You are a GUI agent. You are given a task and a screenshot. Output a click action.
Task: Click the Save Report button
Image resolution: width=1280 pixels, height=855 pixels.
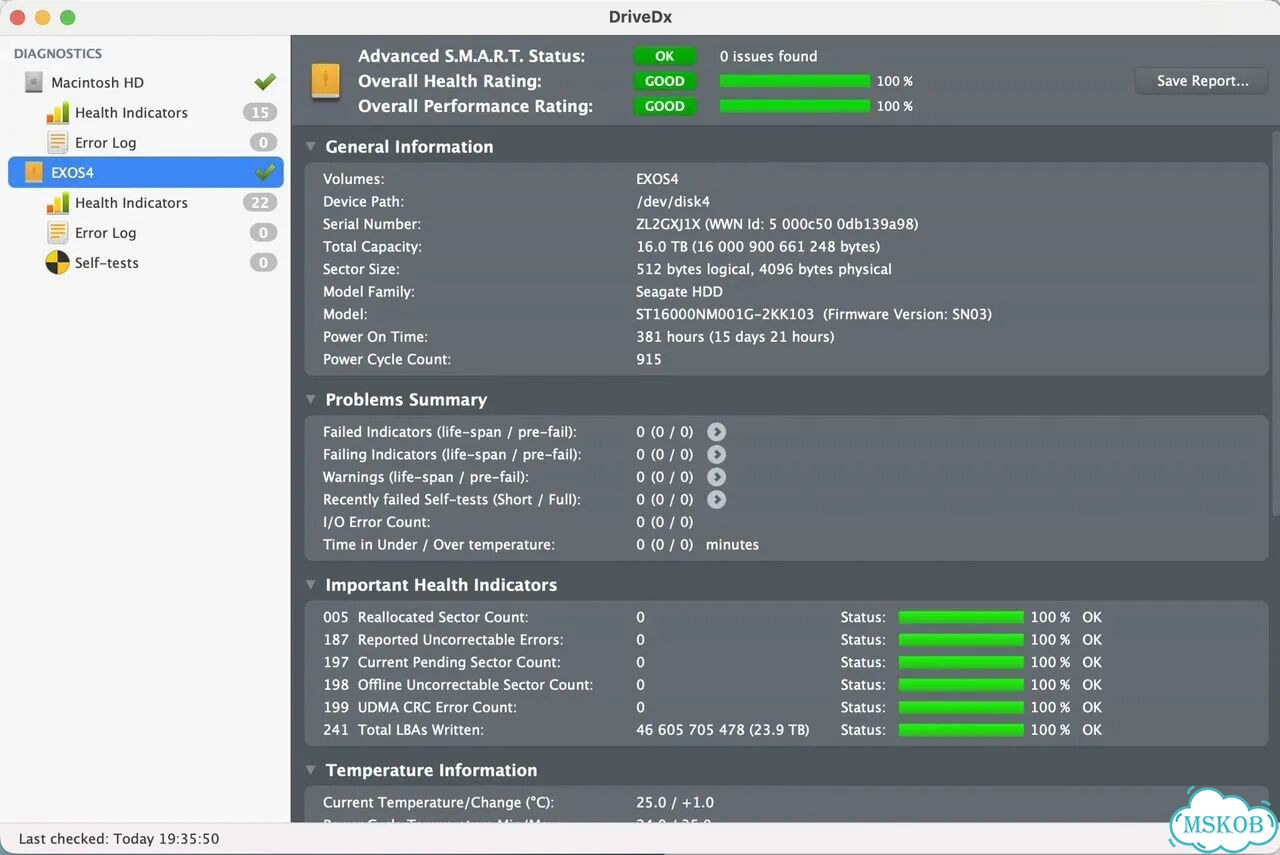click(x=1202, y=81)
